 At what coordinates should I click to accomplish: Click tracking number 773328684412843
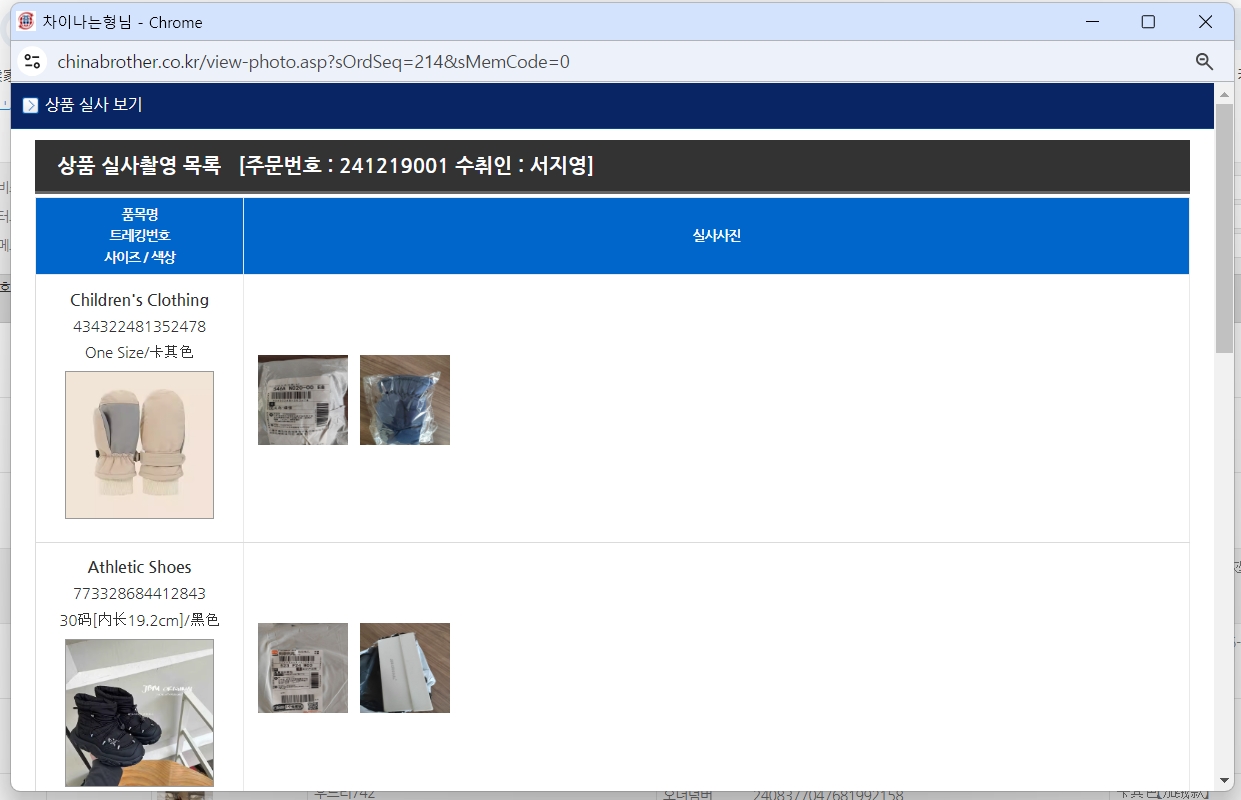139,593
